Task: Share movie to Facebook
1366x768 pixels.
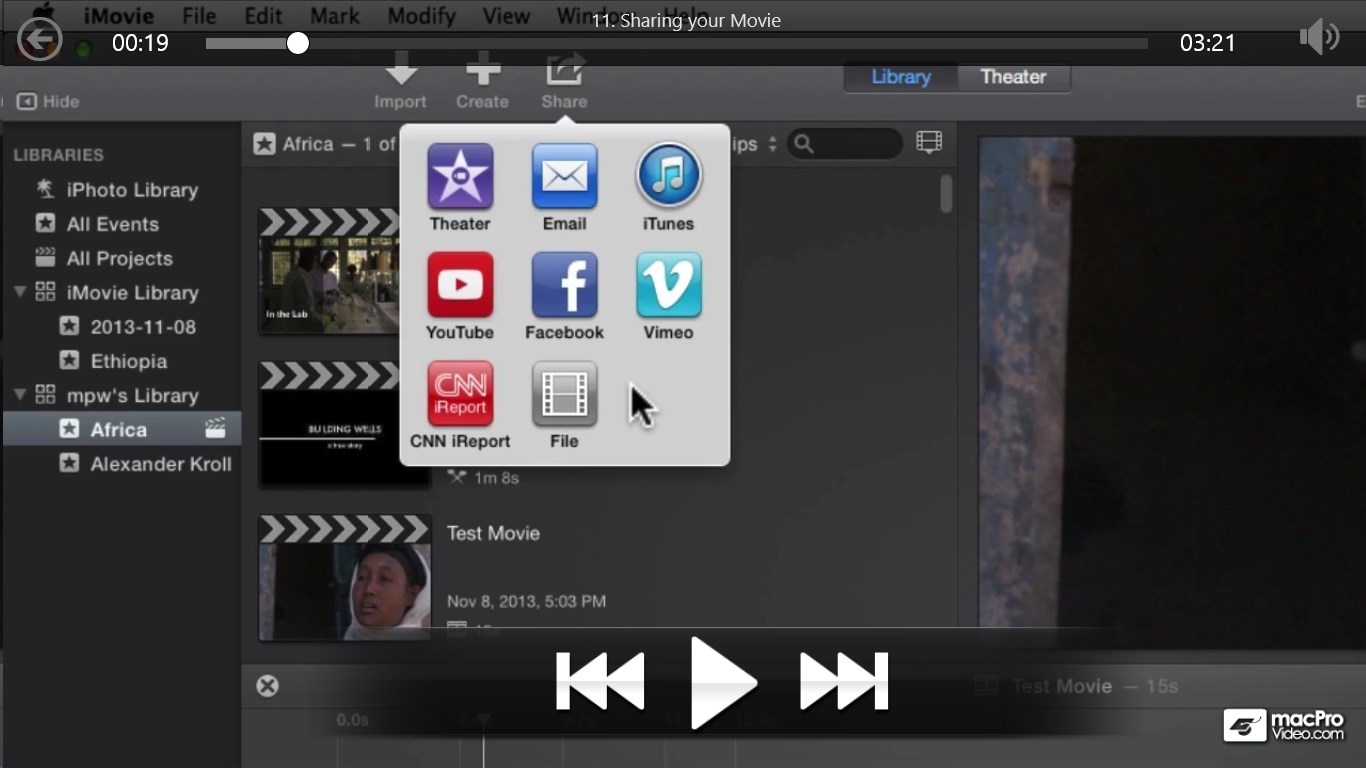Action: [564, 296]
